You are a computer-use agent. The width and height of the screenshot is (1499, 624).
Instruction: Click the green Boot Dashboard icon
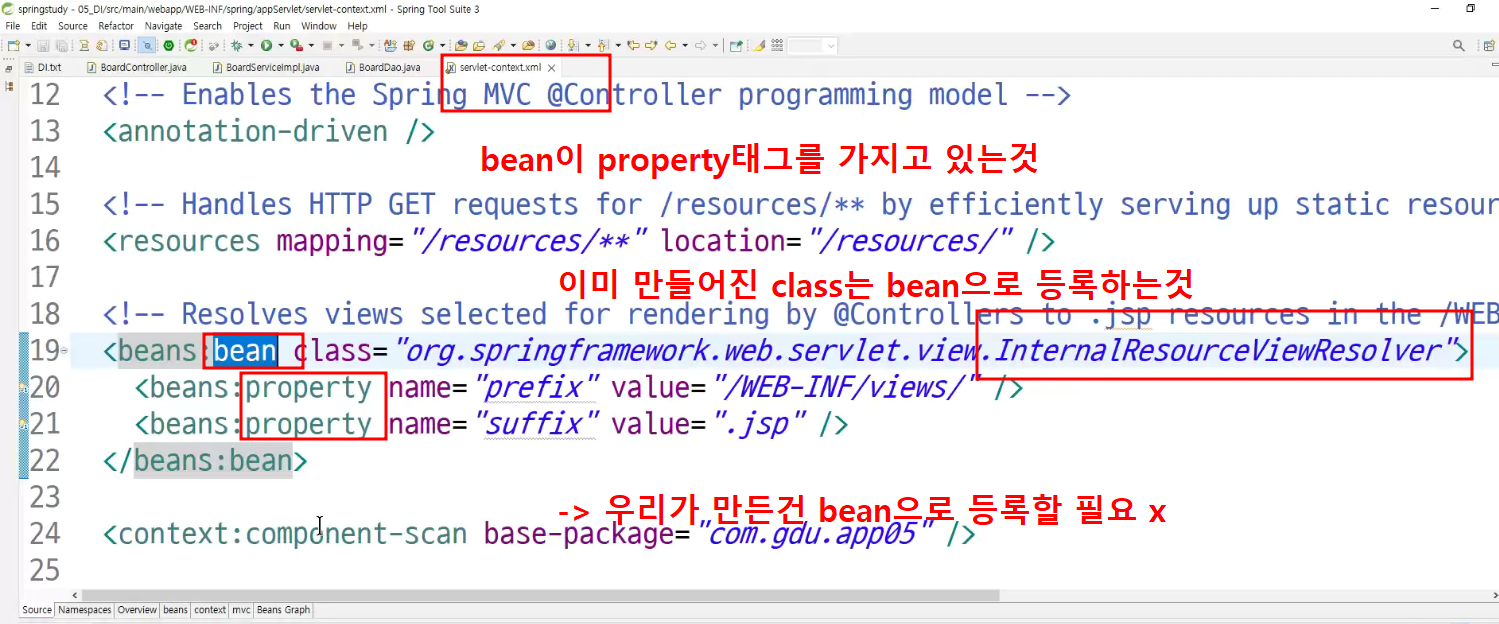click(168, 45)
